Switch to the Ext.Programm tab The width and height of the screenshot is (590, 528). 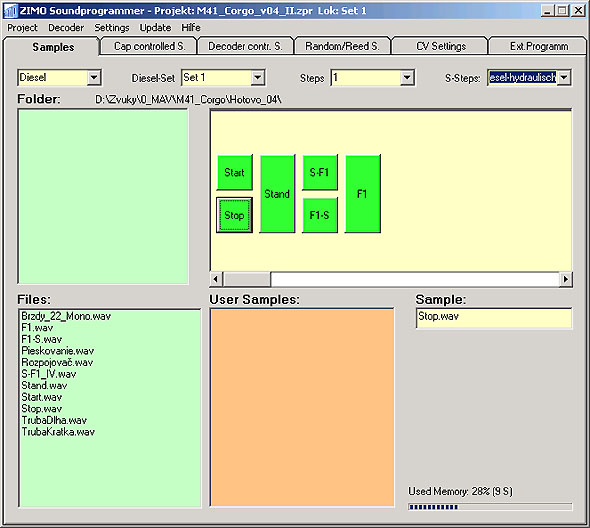point(538,46)
